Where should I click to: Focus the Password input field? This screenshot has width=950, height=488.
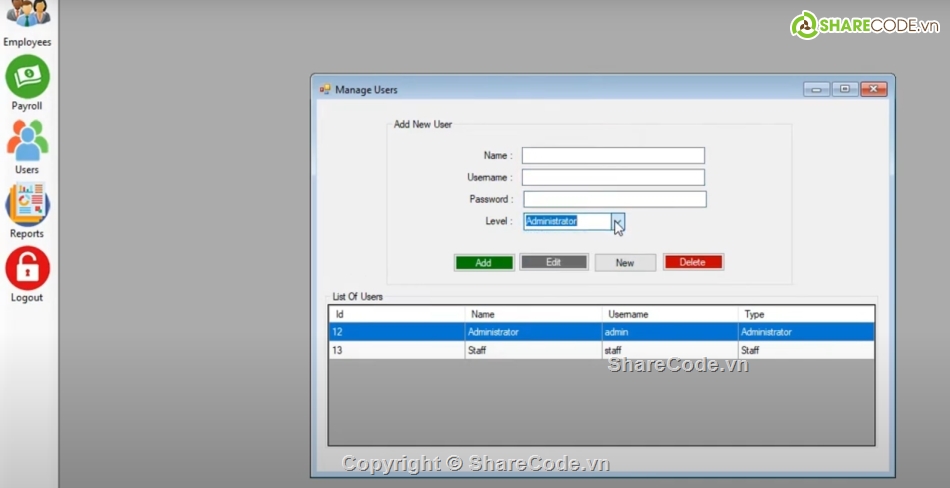coord(615,199)
